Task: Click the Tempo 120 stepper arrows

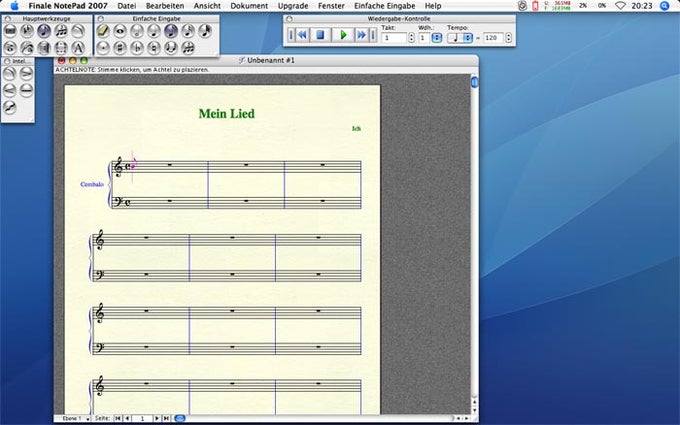Action: coord(509,38)
